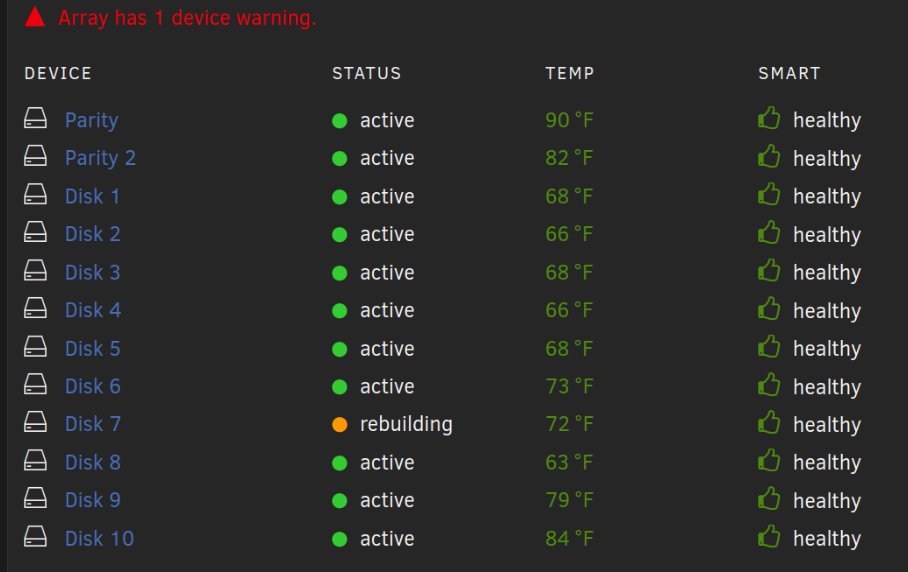Screen dimensions: 908x572
Task: Click the healthy SMART label for Disk 6
Action: point(827,387)
